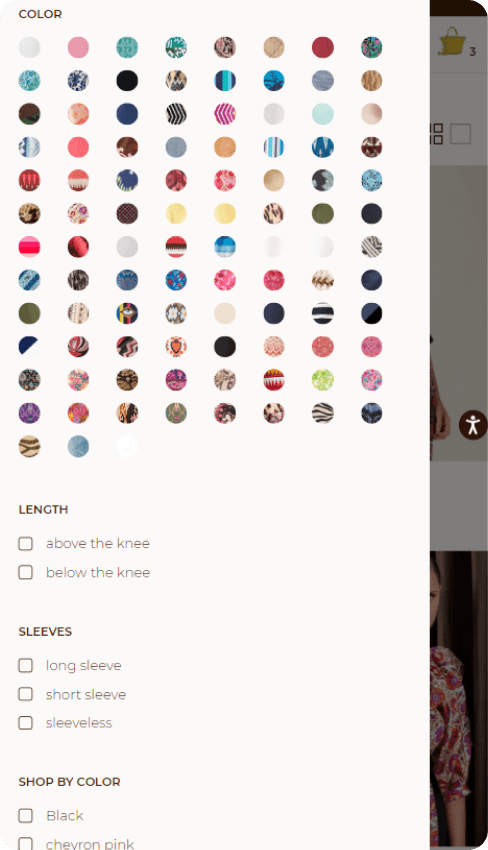Select the solid pink color swatch
Viewport: 488px width, 850px height.
tap(78, 47)
